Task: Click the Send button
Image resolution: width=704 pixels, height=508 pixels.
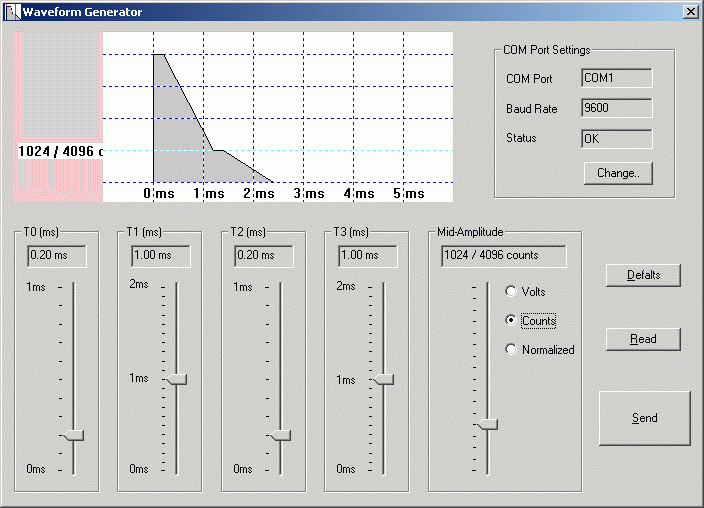Action: pyautogui.click(x=645, y=418)
